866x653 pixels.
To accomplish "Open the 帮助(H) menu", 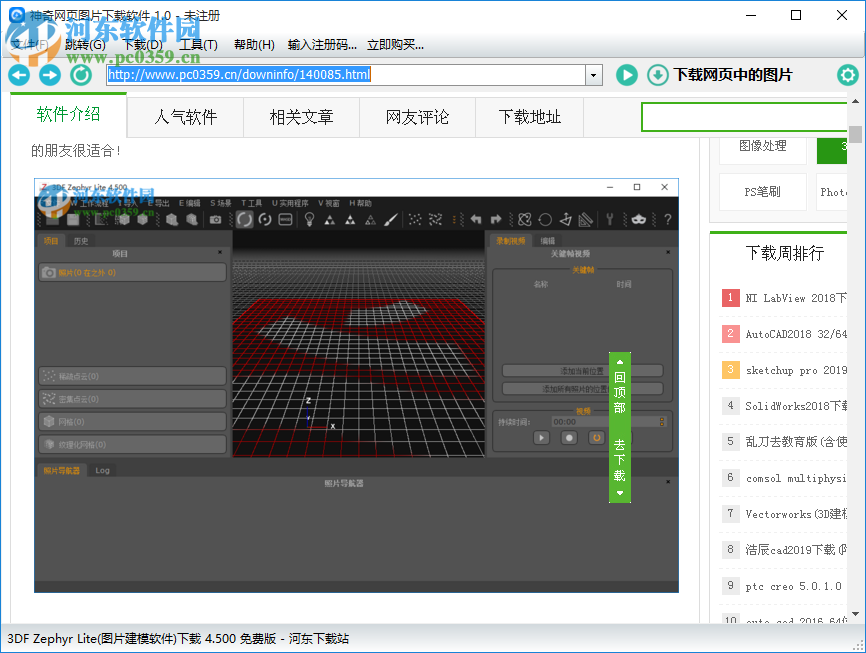I will (x=254, y=45).
